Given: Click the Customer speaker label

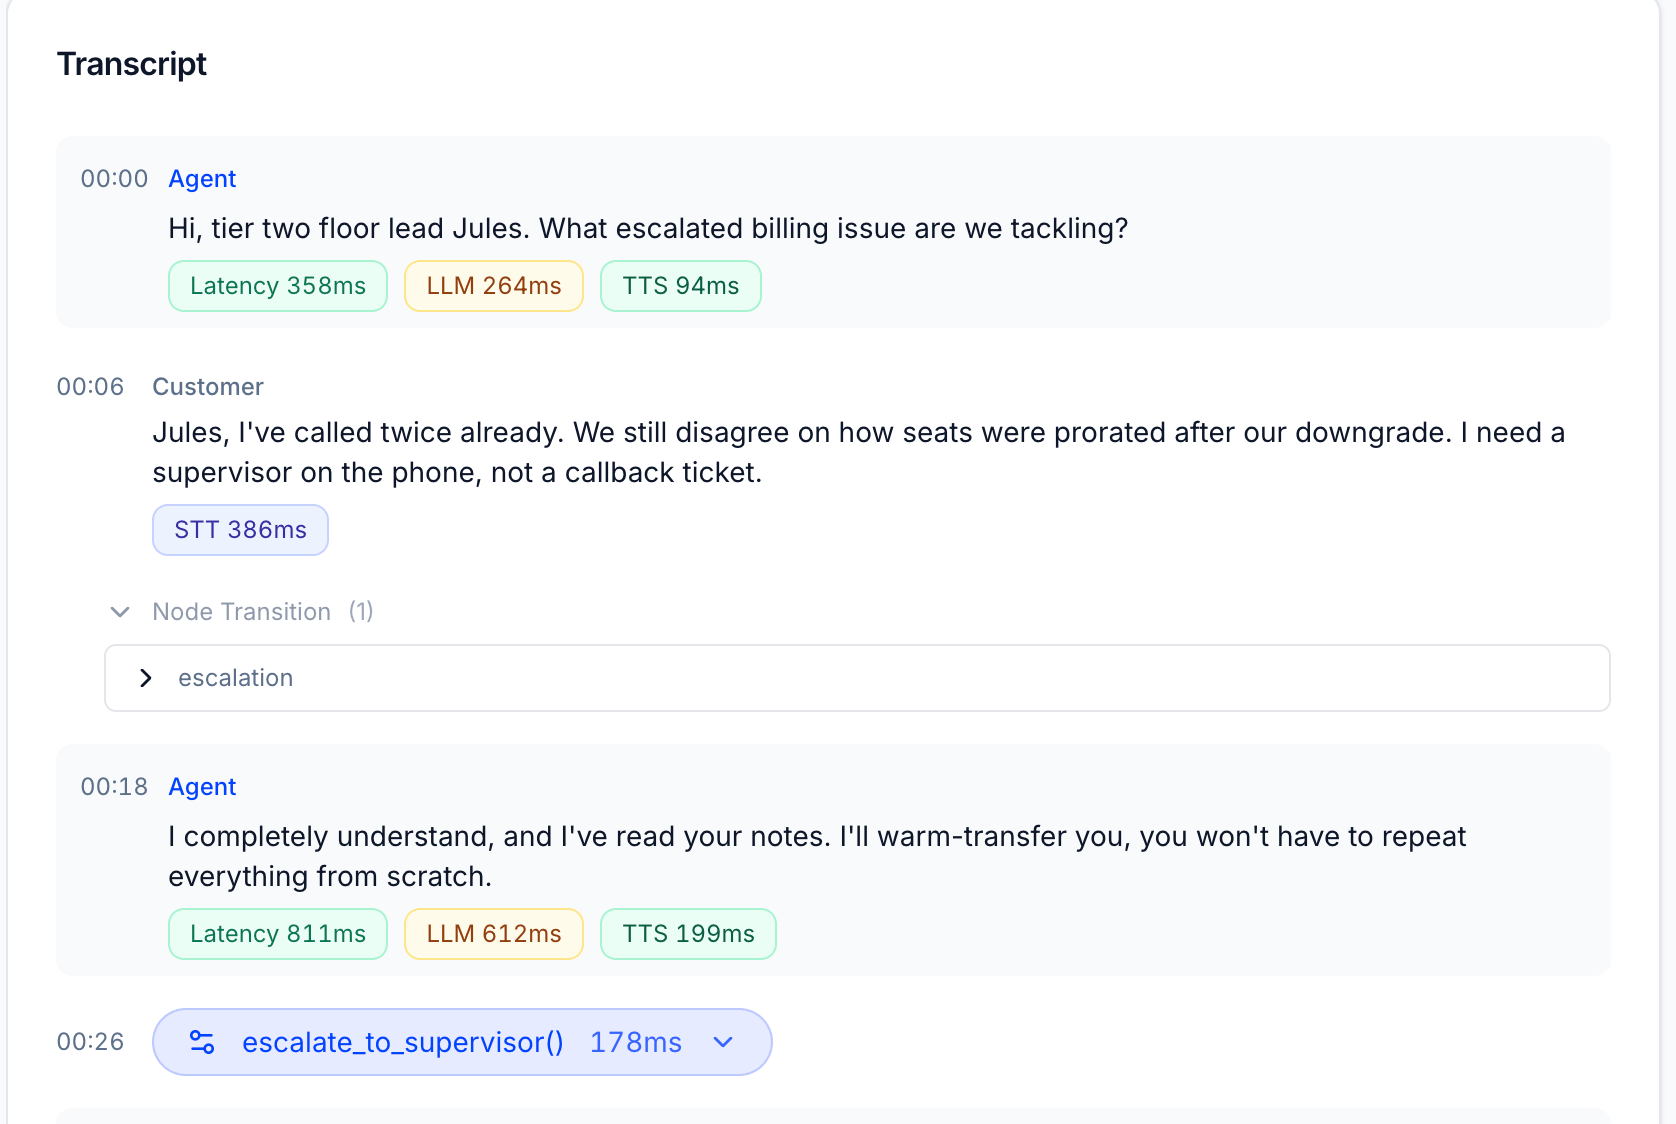Looking at the screenshot, I should [x=208, y=387].
